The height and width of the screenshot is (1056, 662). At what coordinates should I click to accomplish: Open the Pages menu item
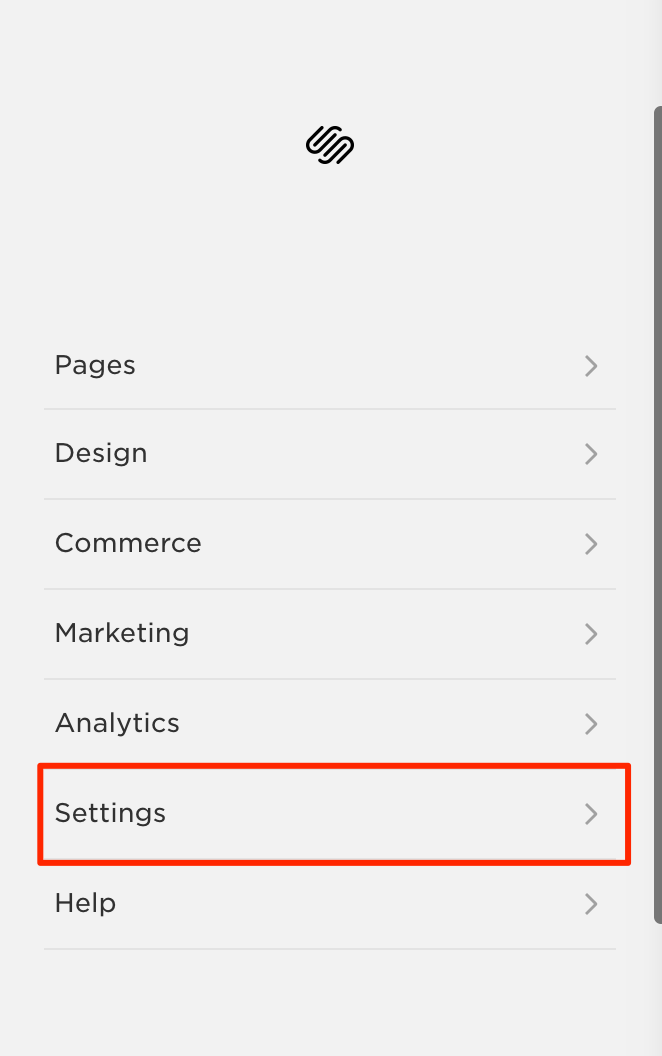(x=330, y=365)
